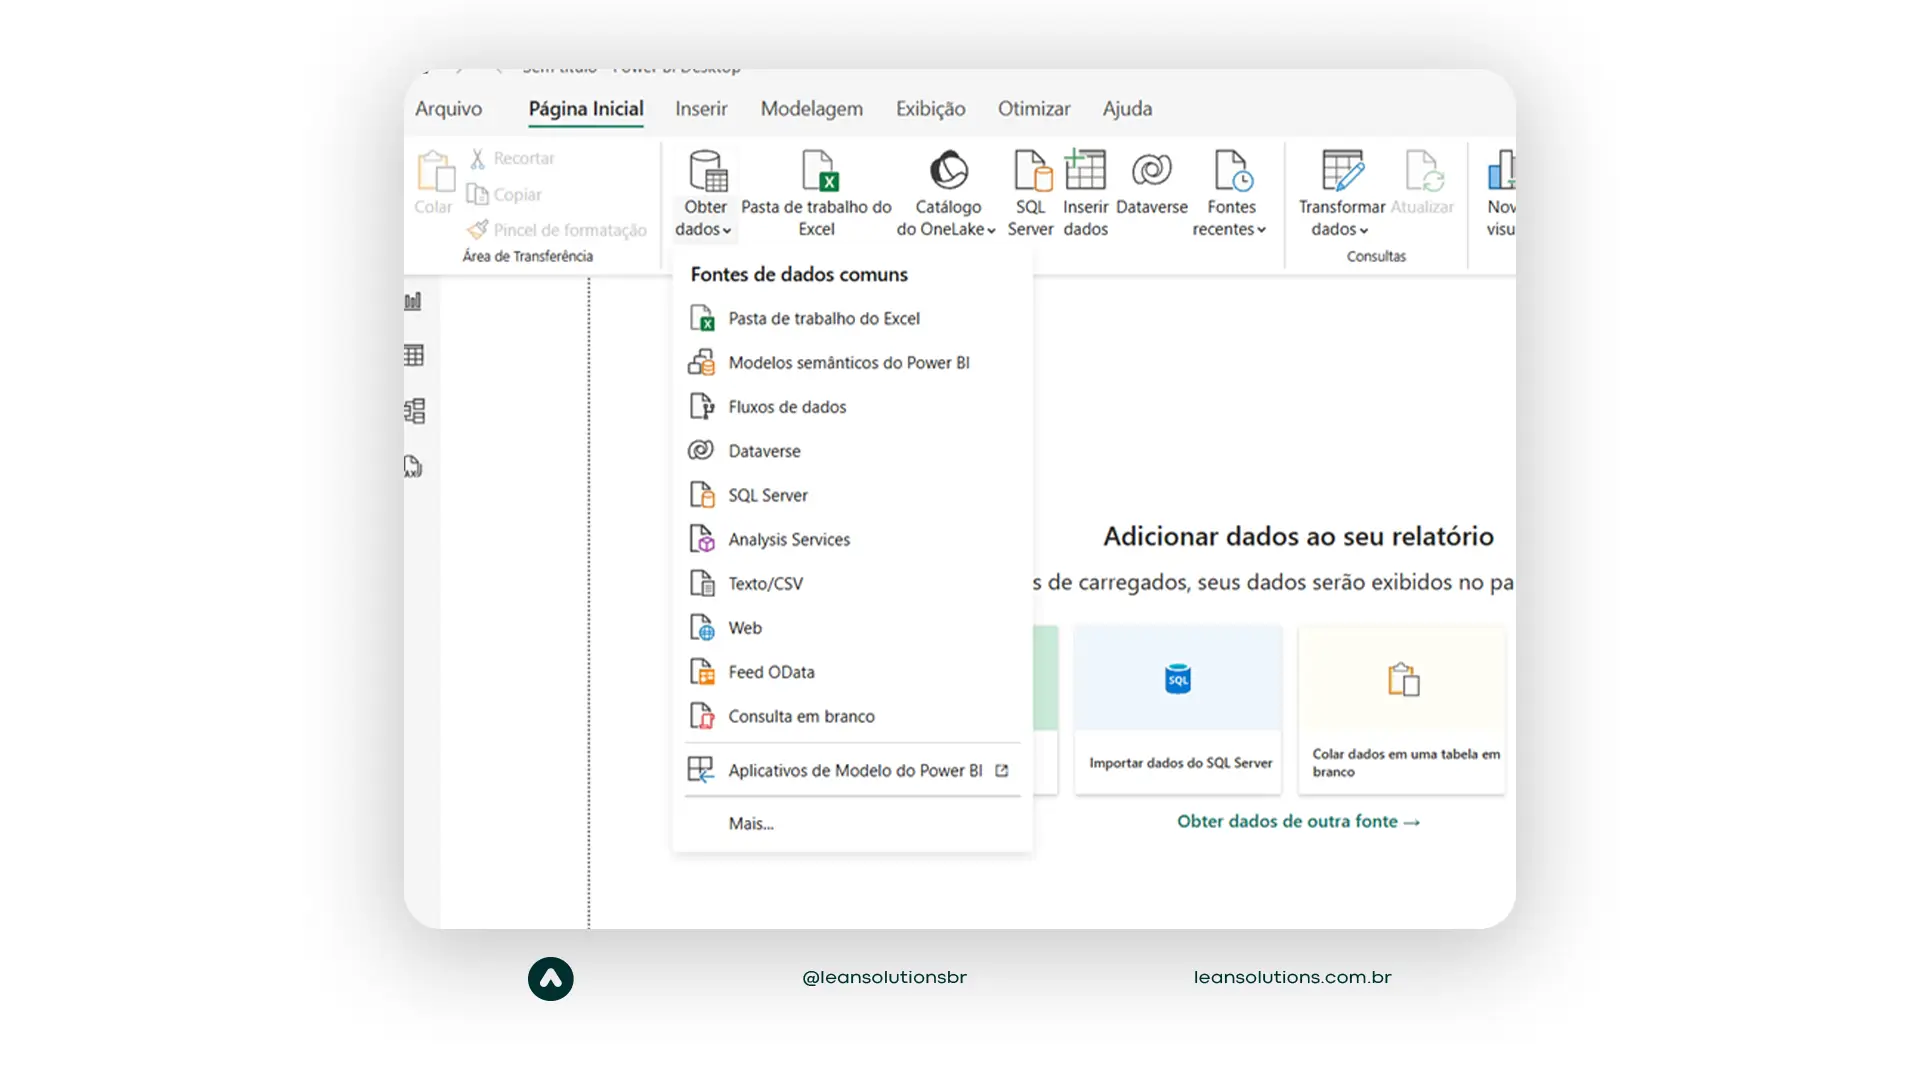Open the Ajuda tab
1920x1080 pixels.
pyautogui.click(x=1127, y=109)
